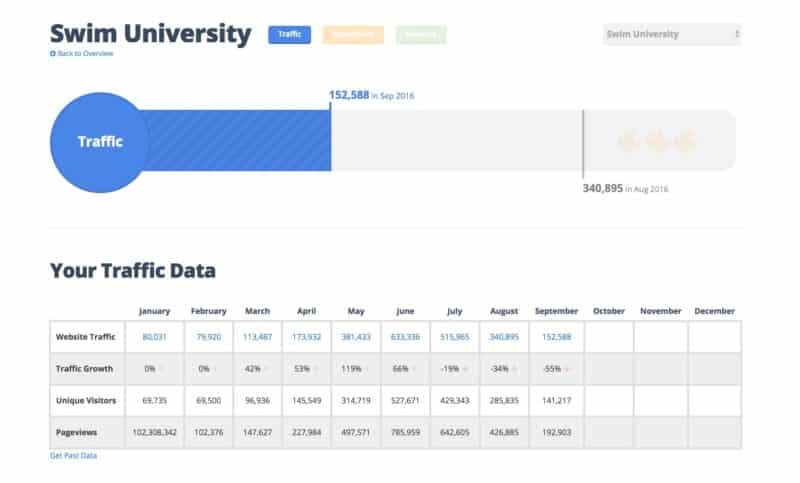
Task: Click September unique visitors 141,217
Action: click(557, 400)
